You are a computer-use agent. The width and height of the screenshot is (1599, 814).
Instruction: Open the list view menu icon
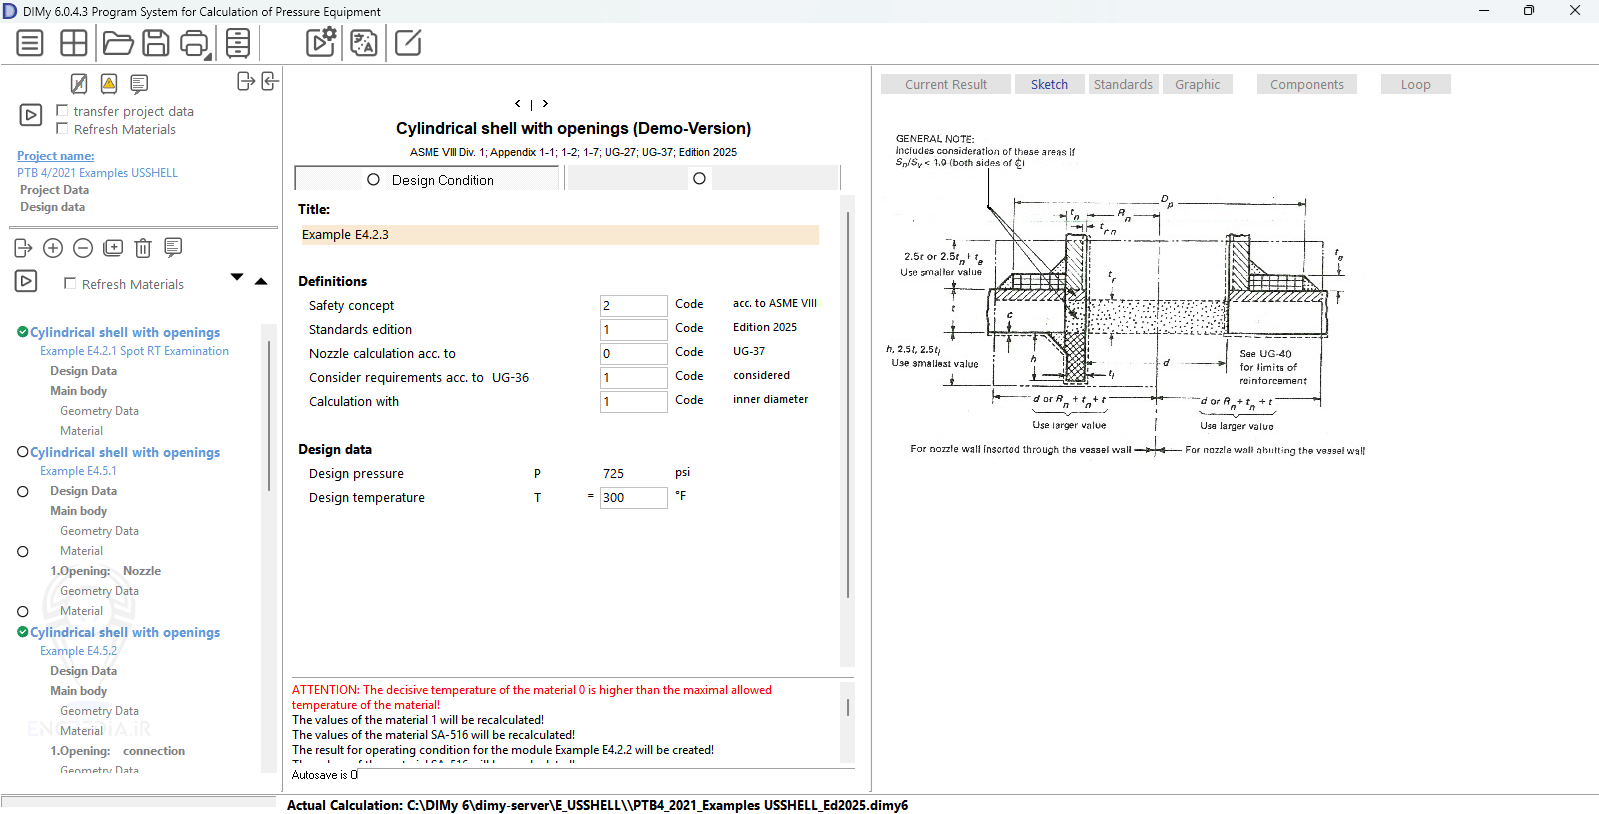30,43
